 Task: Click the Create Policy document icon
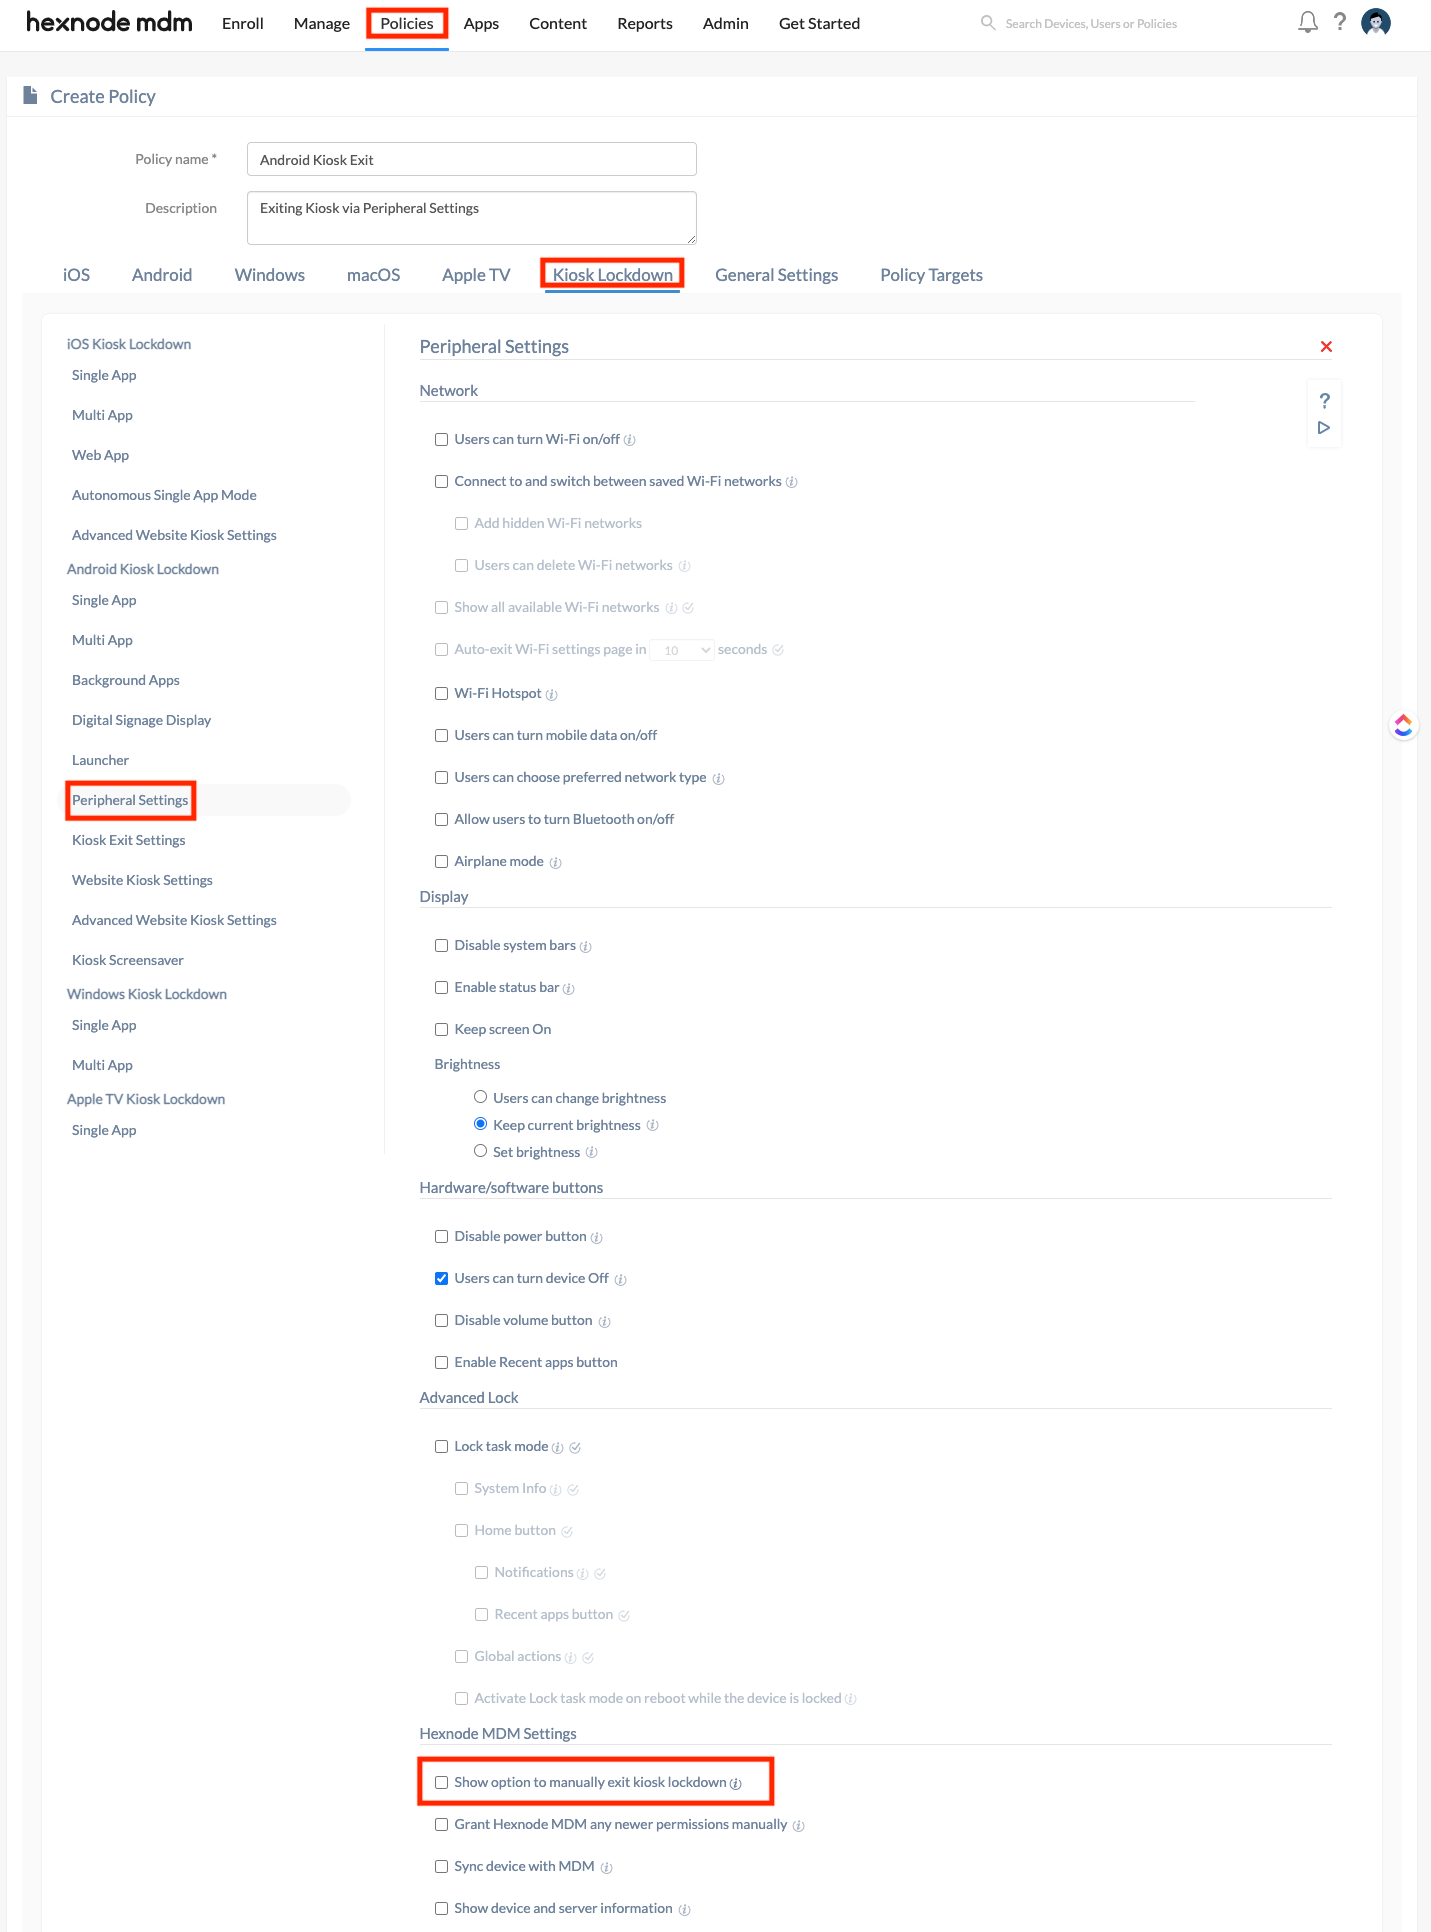30,96
